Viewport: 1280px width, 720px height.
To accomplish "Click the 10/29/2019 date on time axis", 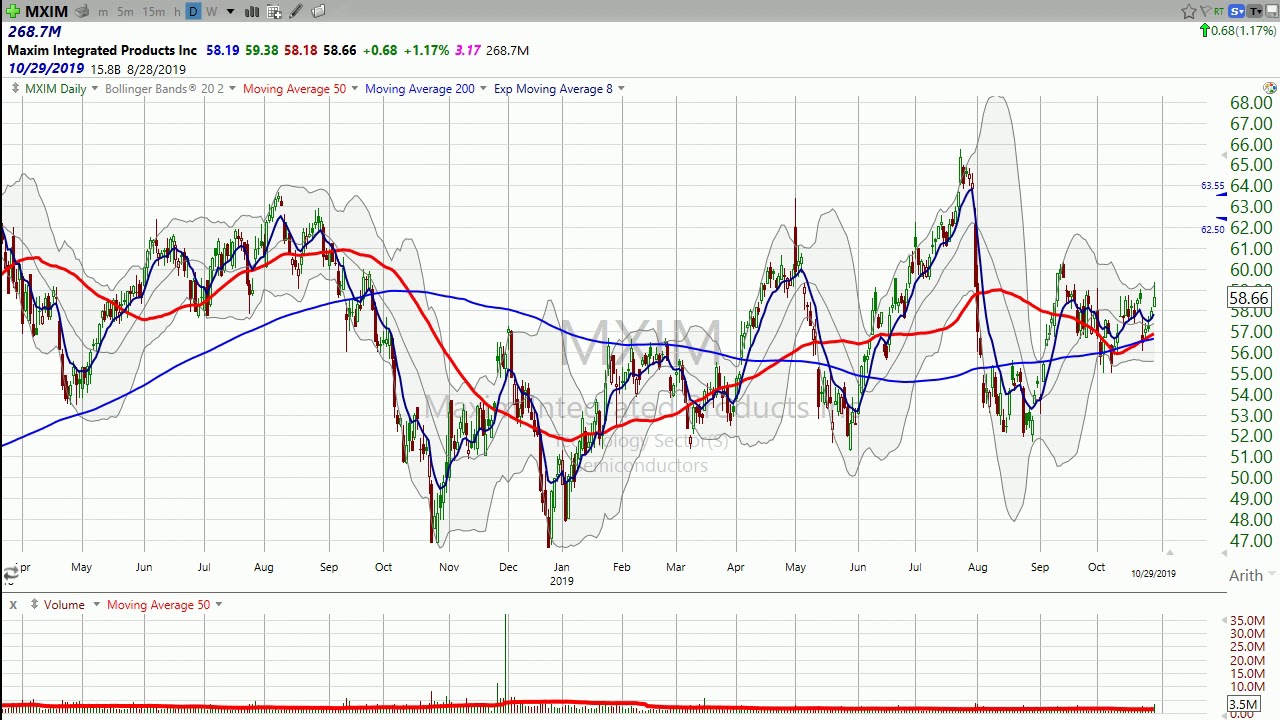I will (1153, 574).
